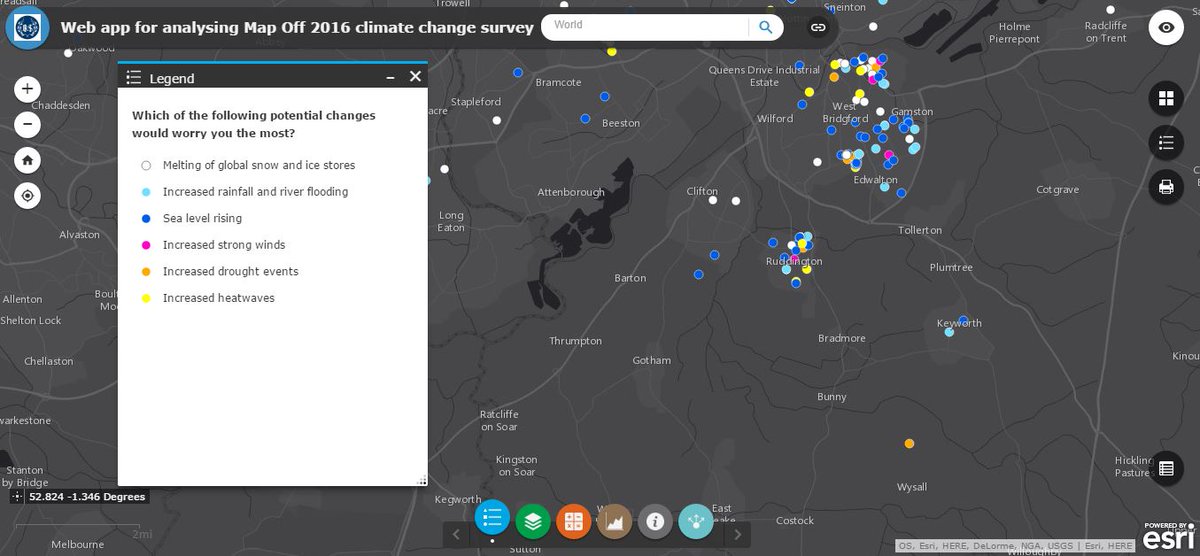Click the yellow heatwaves swatch

coord(146,298)
